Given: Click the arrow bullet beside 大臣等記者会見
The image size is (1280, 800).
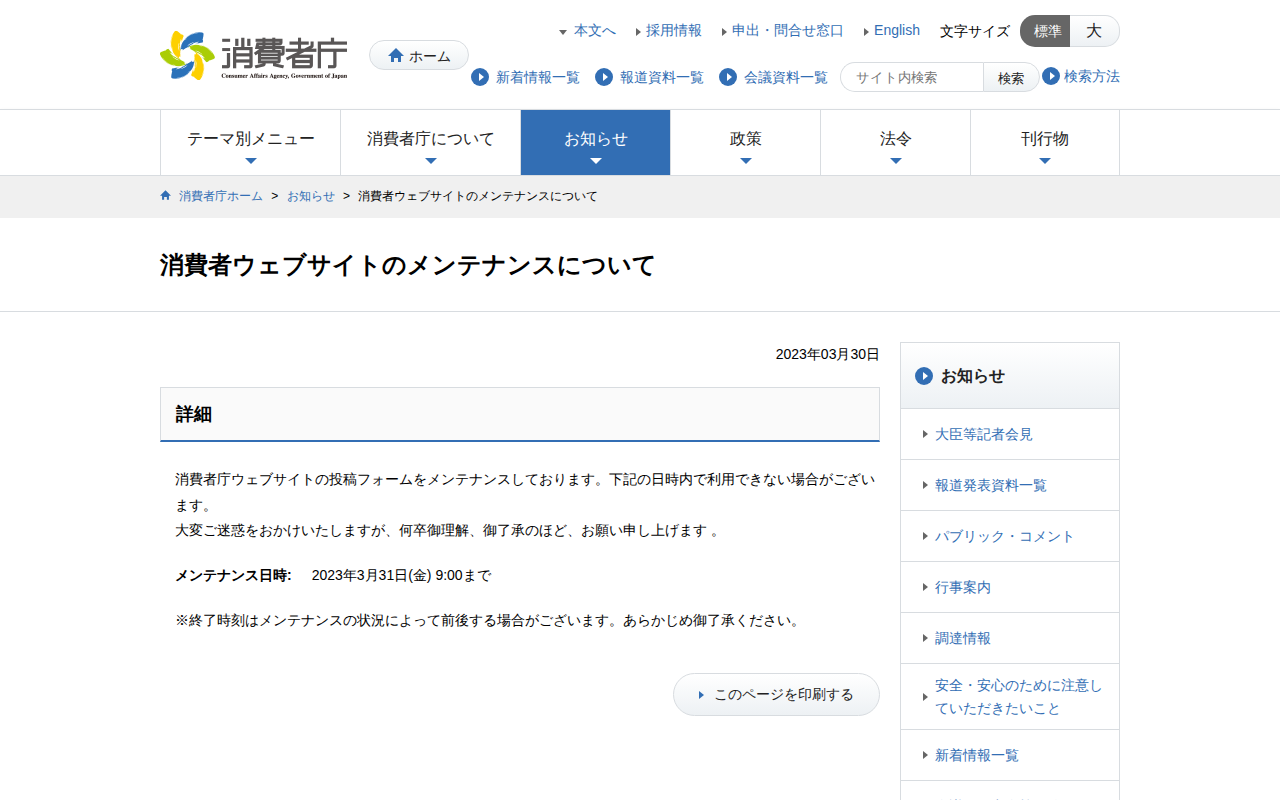Looking at the screenshot, I should click(x=925, y=435).
